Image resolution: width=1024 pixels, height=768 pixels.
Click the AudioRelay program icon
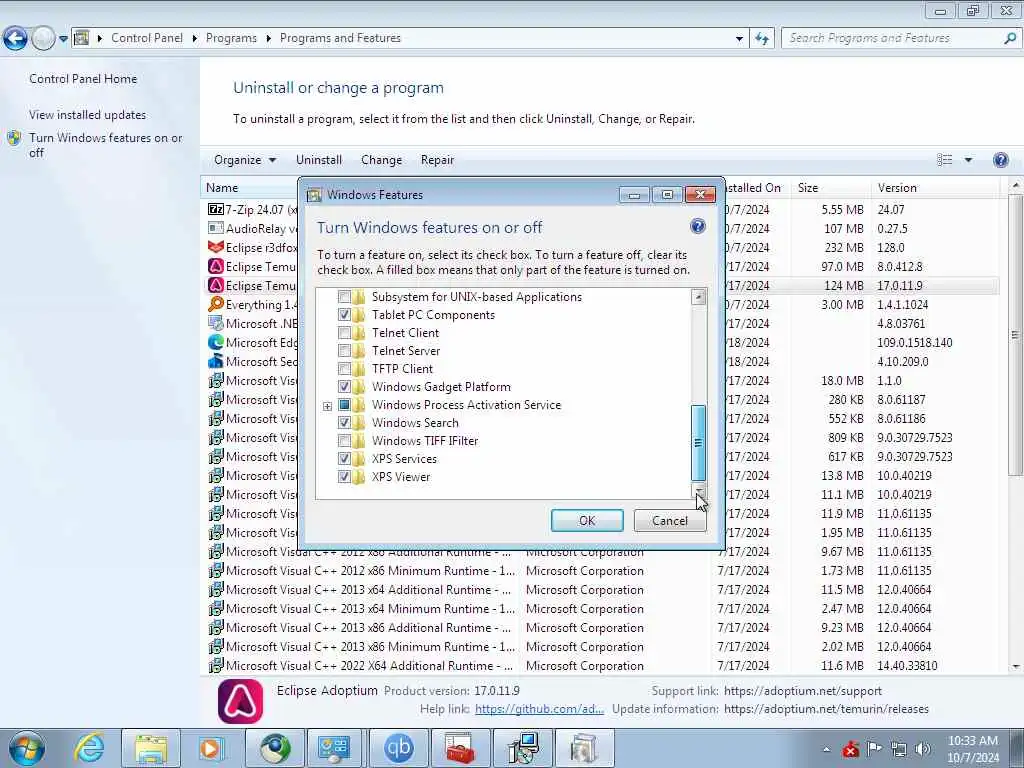point(216,229)
